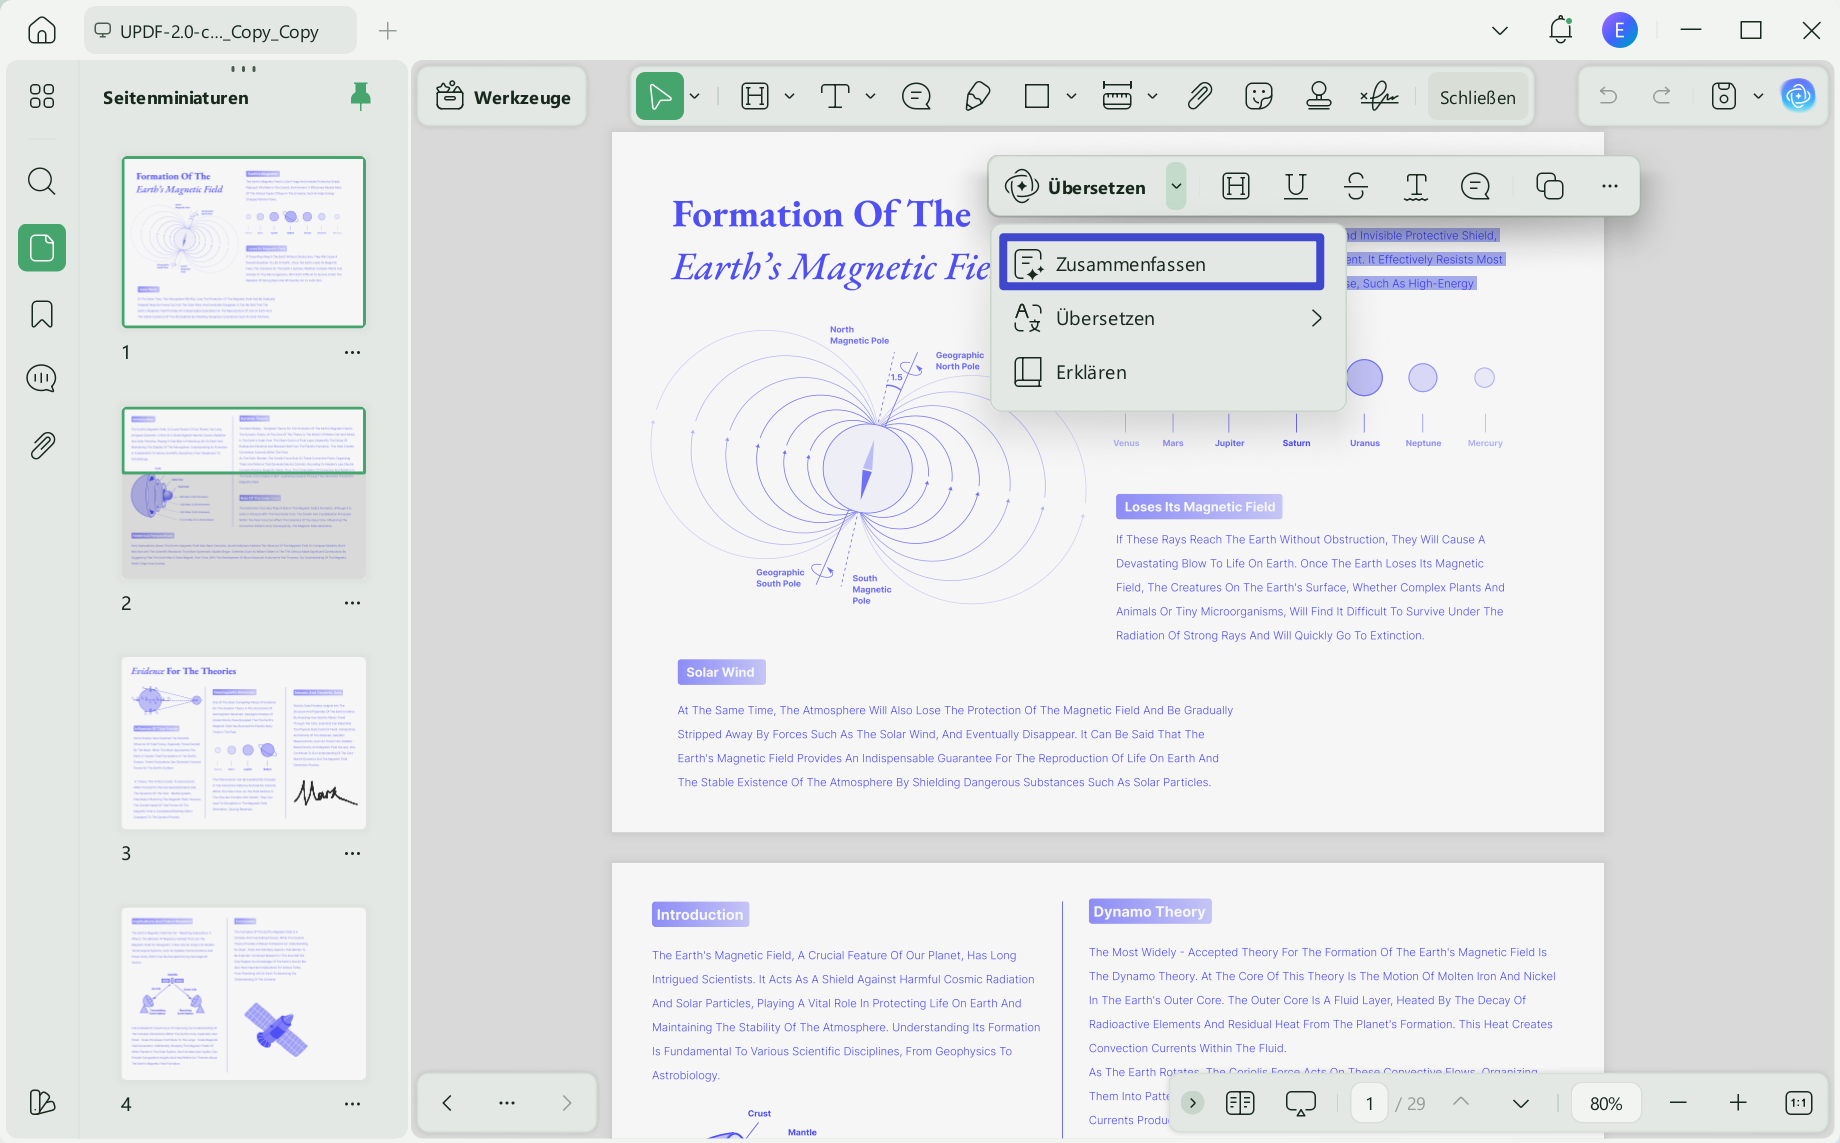Image resolution: width=1840 pixels, height=1143 pixels.
Task: Open the page 3 thumbnail
Action: coord(244,743)
